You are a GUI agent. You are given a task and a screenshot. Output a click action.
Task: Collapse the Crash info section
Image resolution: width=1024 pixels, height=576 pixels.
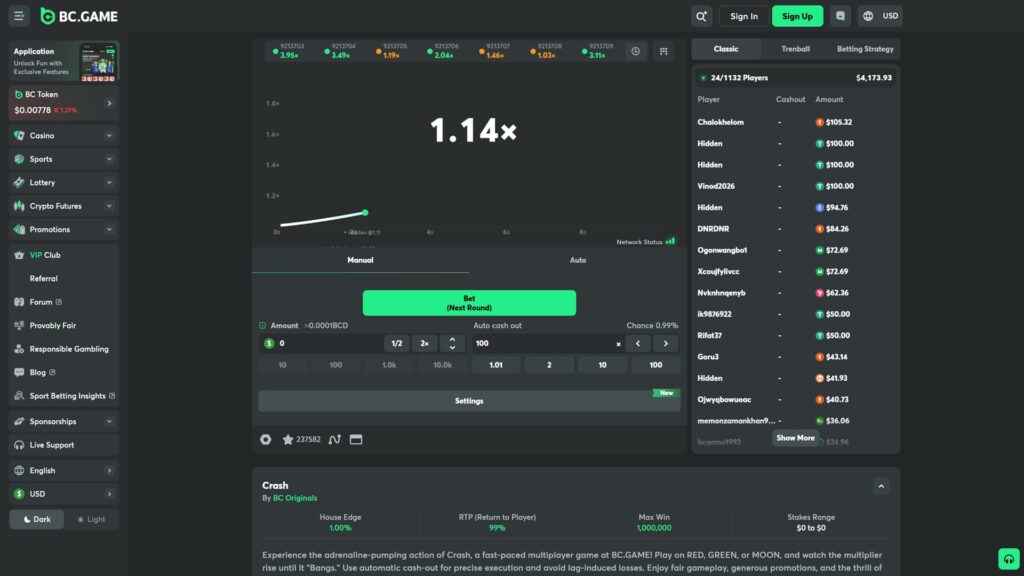click(x=881, y=486)
